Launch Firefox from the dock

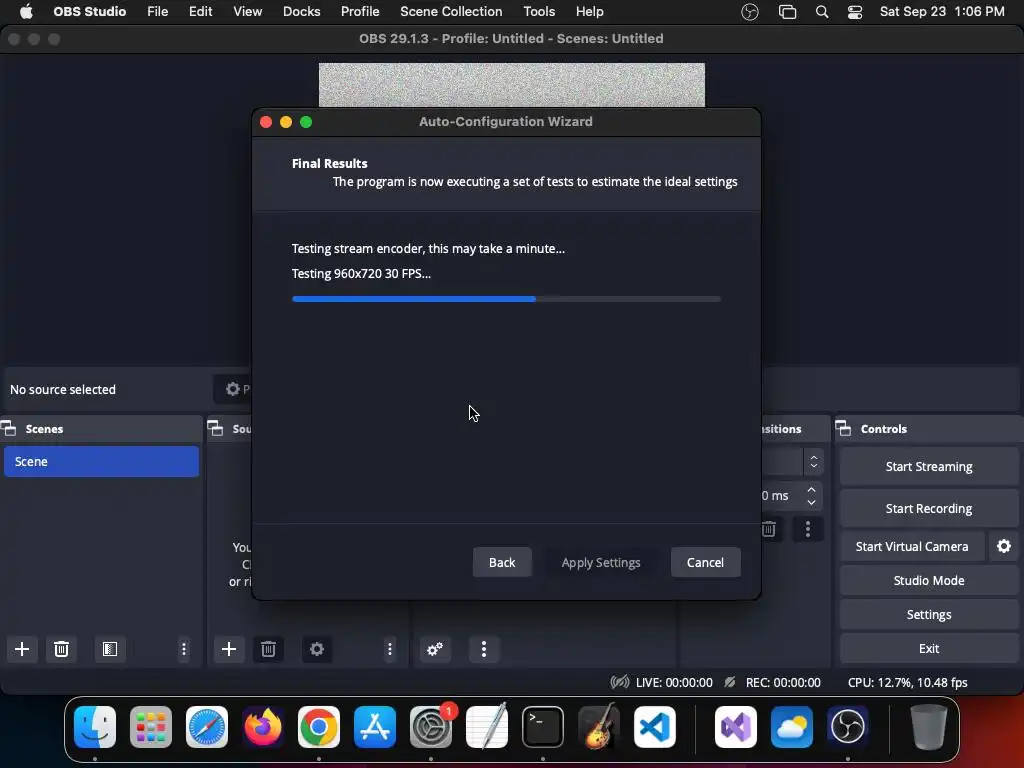(x=263, y=726)
